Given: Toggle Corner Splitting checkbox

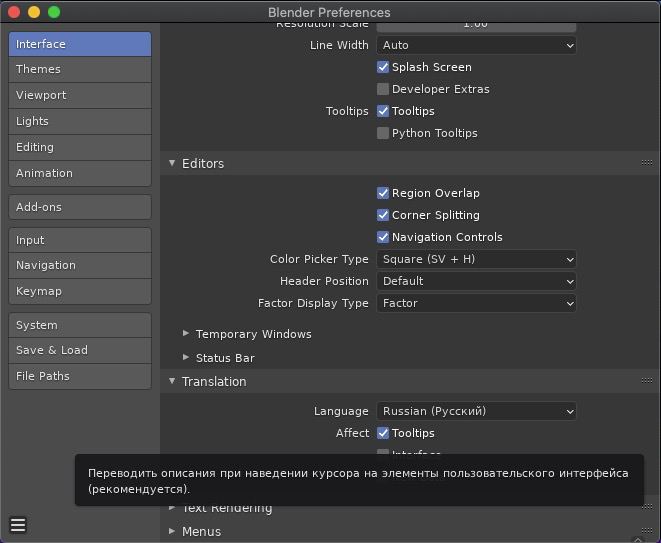Looking at the screenshot, I should [383, 215].
